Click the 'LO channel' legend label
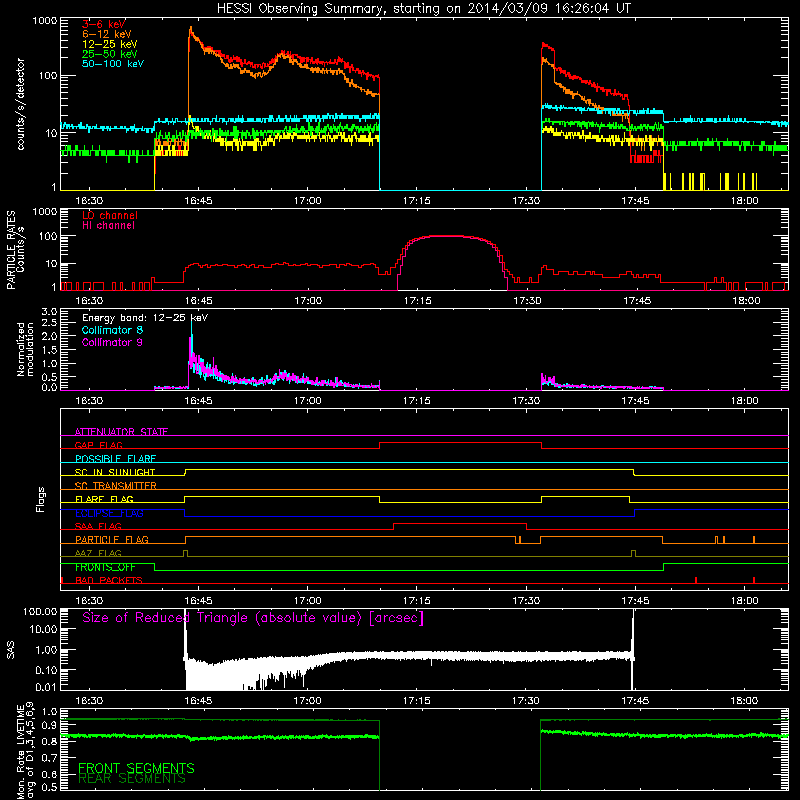This screenshot has width=800, height=800. point(110,215)
